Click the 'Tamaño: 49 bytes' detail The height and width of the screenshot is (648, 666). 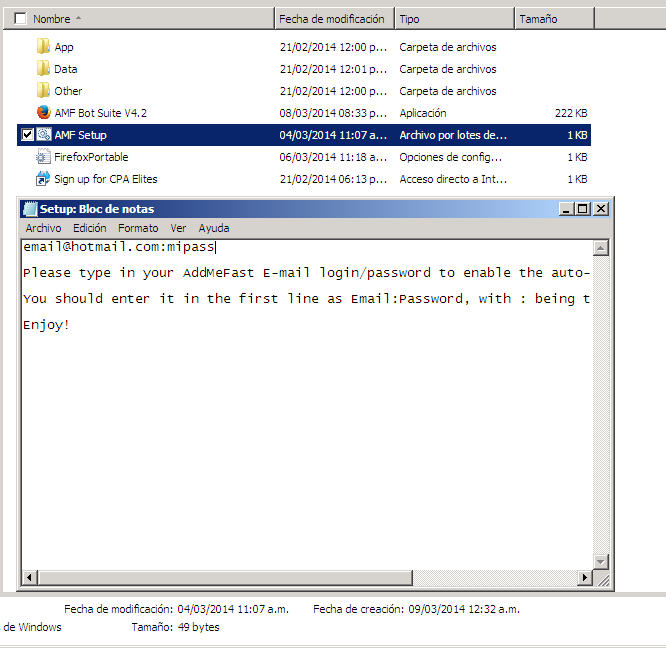(x=175, y=627)
